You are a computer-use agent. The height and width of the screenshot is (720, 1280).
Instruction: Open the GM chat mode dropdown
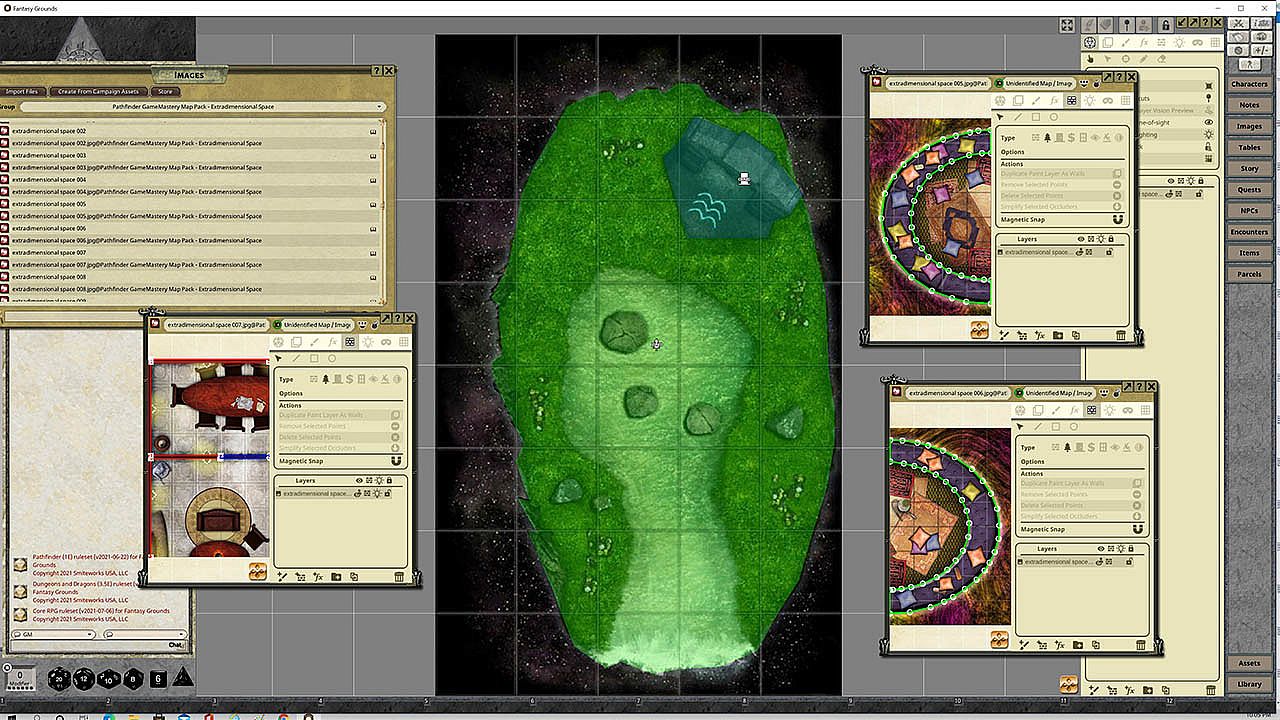click(x=53, y=634)
